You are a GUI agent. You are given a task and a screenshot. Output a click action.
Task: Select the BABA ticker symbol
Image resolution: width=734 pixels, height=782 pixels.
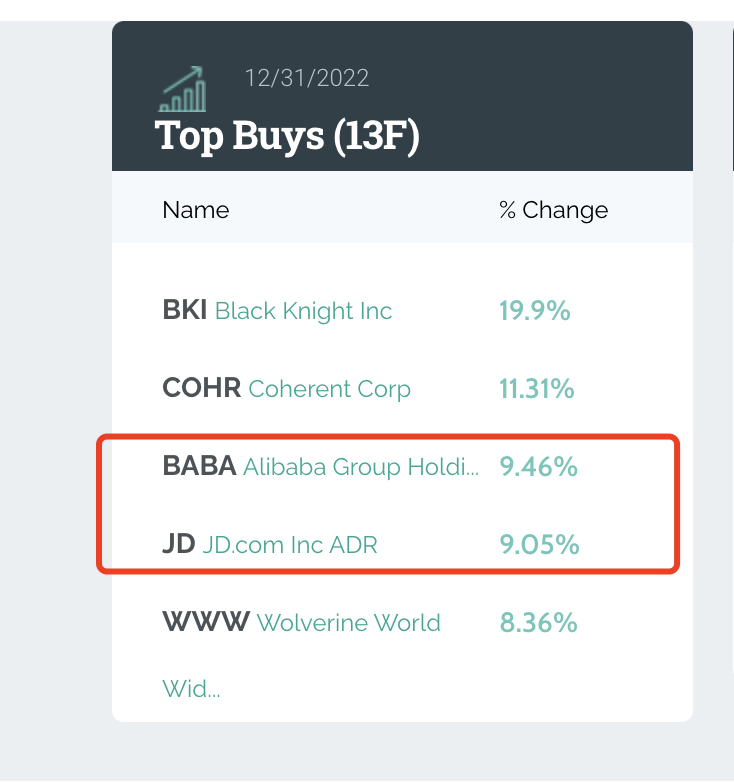[x=199, y=467]
